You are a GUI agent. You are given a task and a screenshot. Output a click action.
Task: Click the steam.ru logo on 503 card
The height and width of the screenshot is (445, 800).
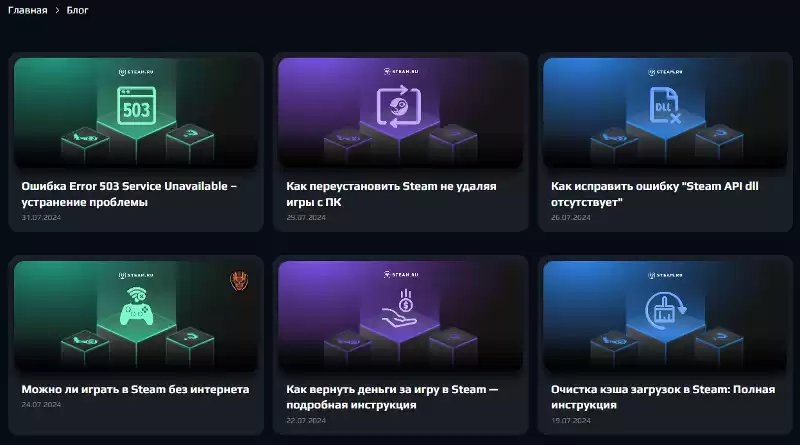tap(136, 72)
